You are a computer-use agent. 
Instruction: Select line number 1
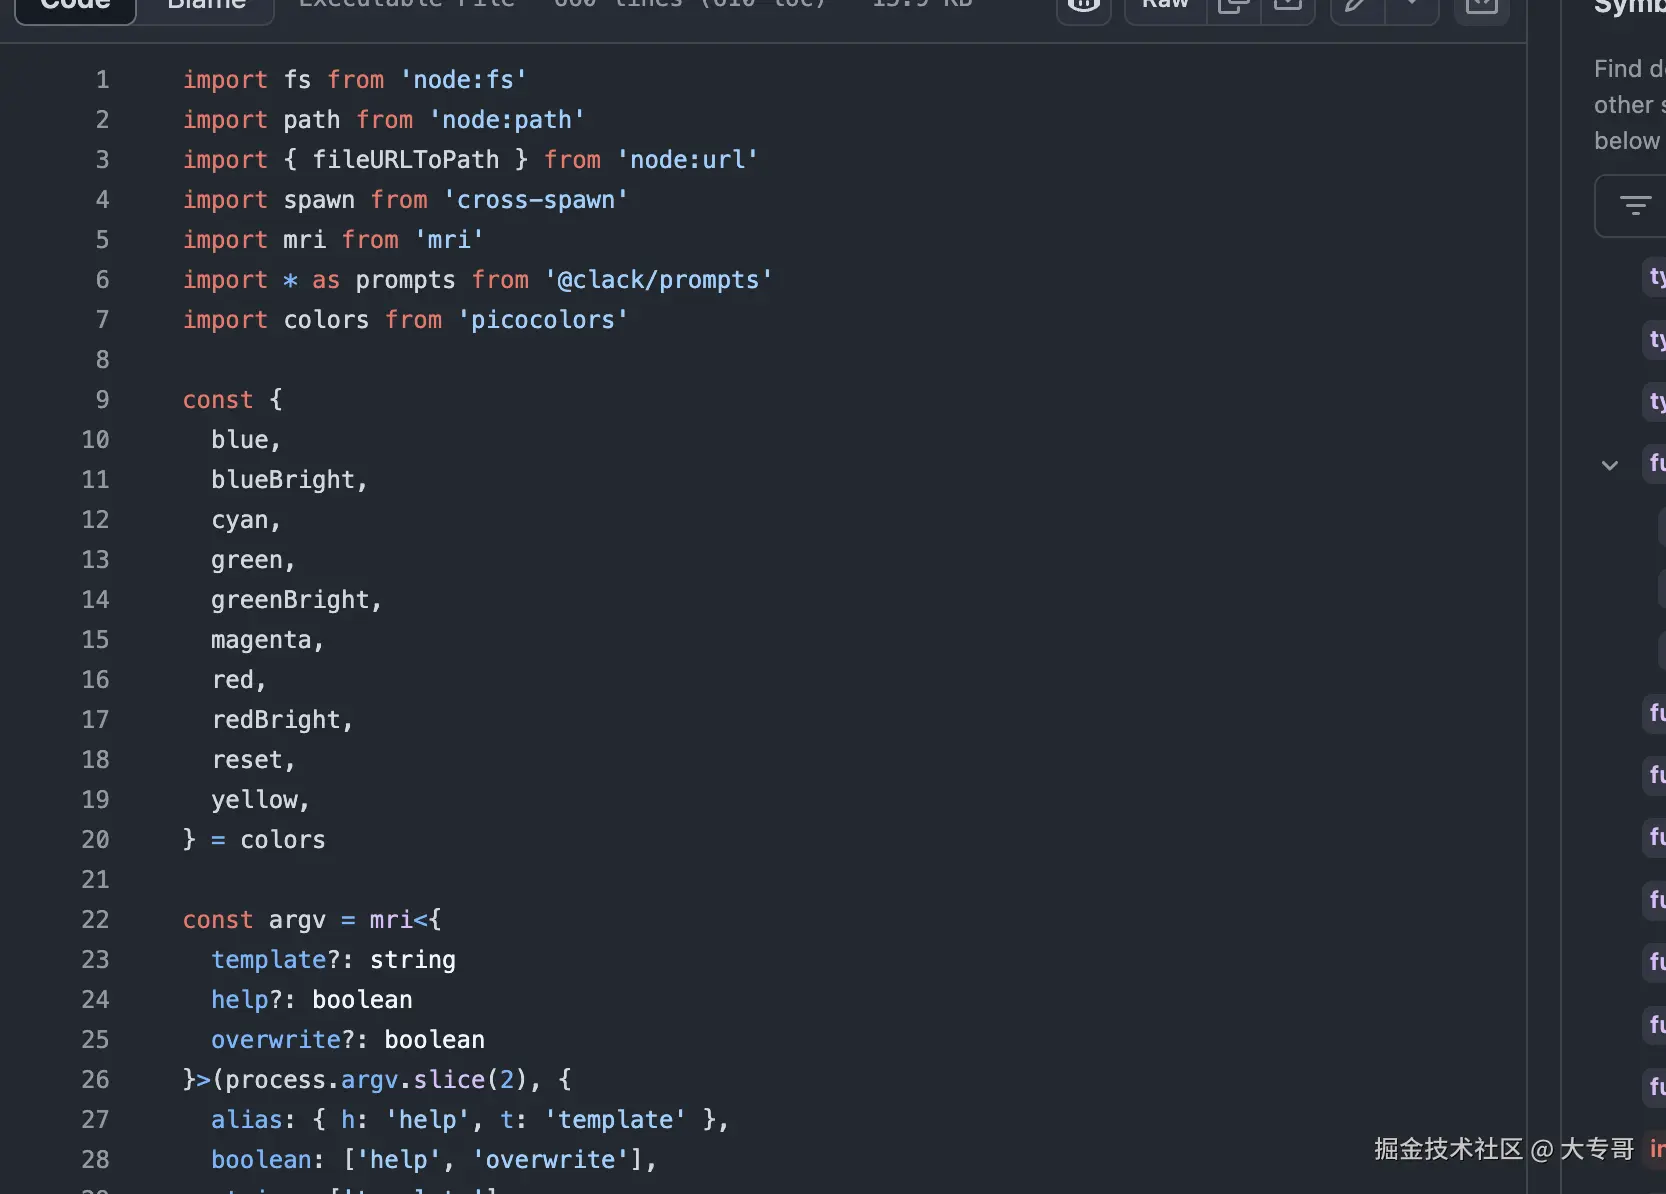102,80
